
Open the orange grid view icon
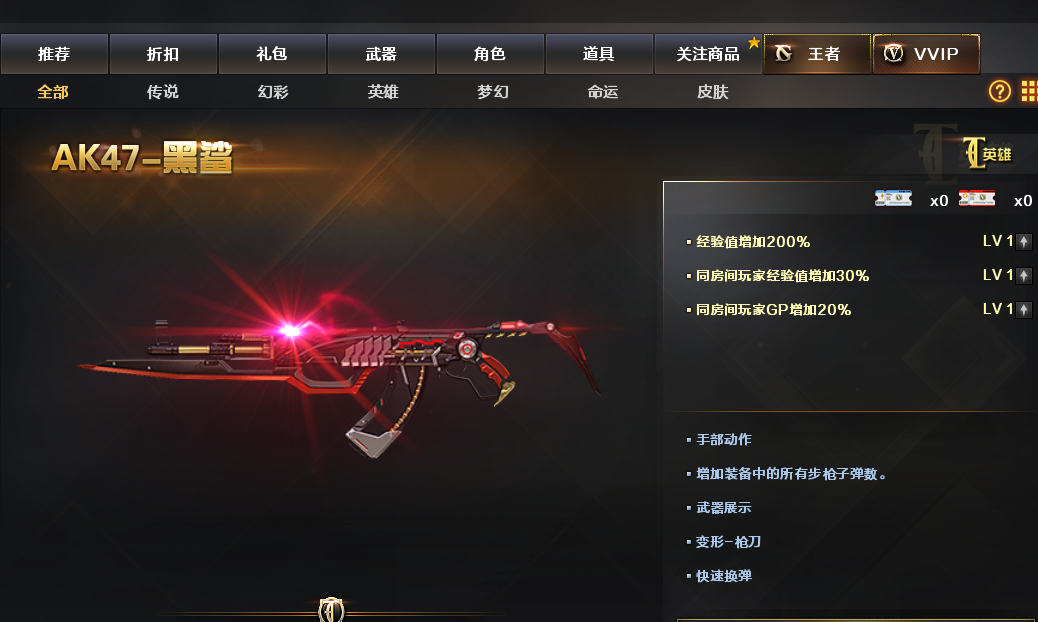pyautogui.click(x=1029, y=91)
